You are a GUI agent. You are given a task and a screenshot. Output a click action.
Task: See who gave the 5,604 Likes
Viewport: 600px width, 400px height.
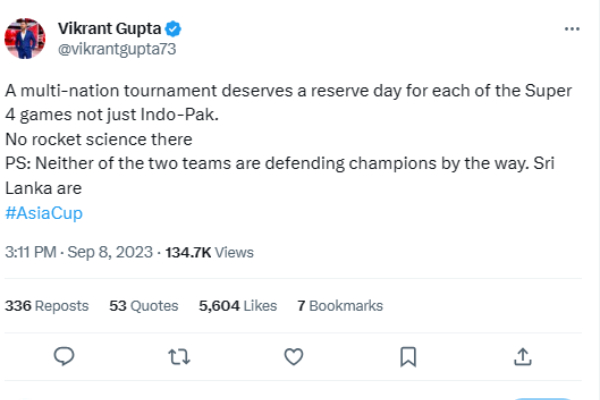pyautogui.click(x=238, y=305)
